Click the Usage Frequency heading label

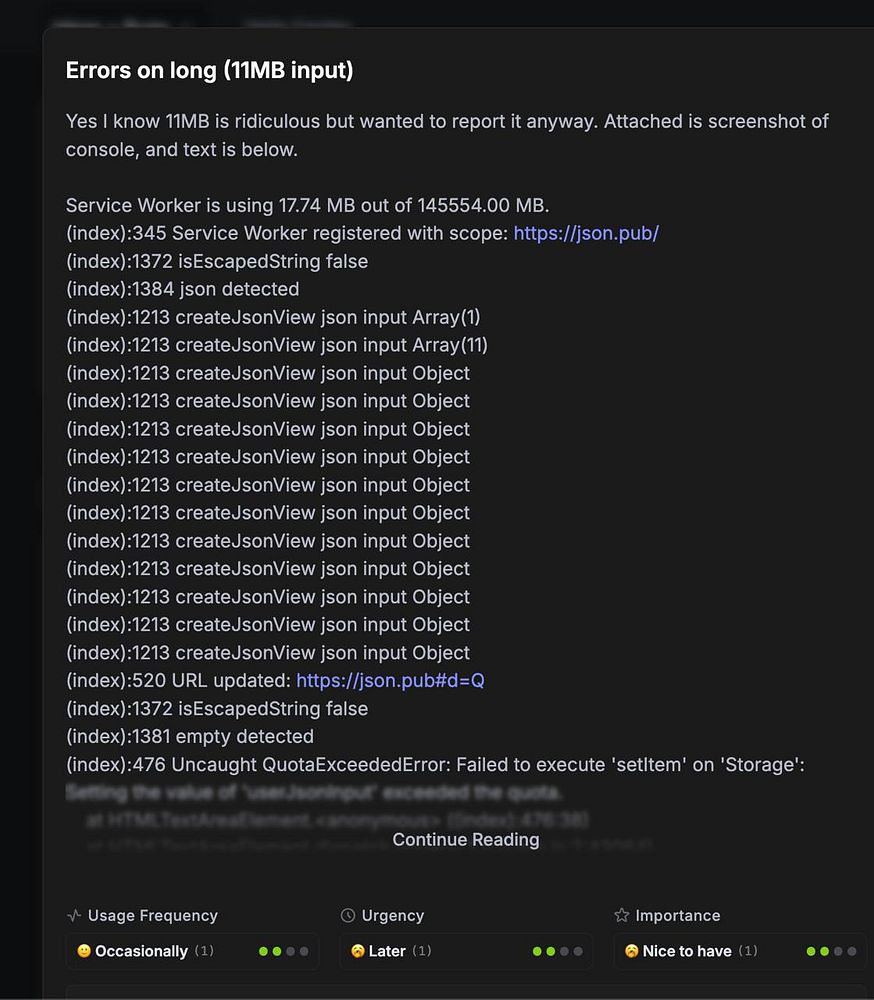(x=152, y=916)
